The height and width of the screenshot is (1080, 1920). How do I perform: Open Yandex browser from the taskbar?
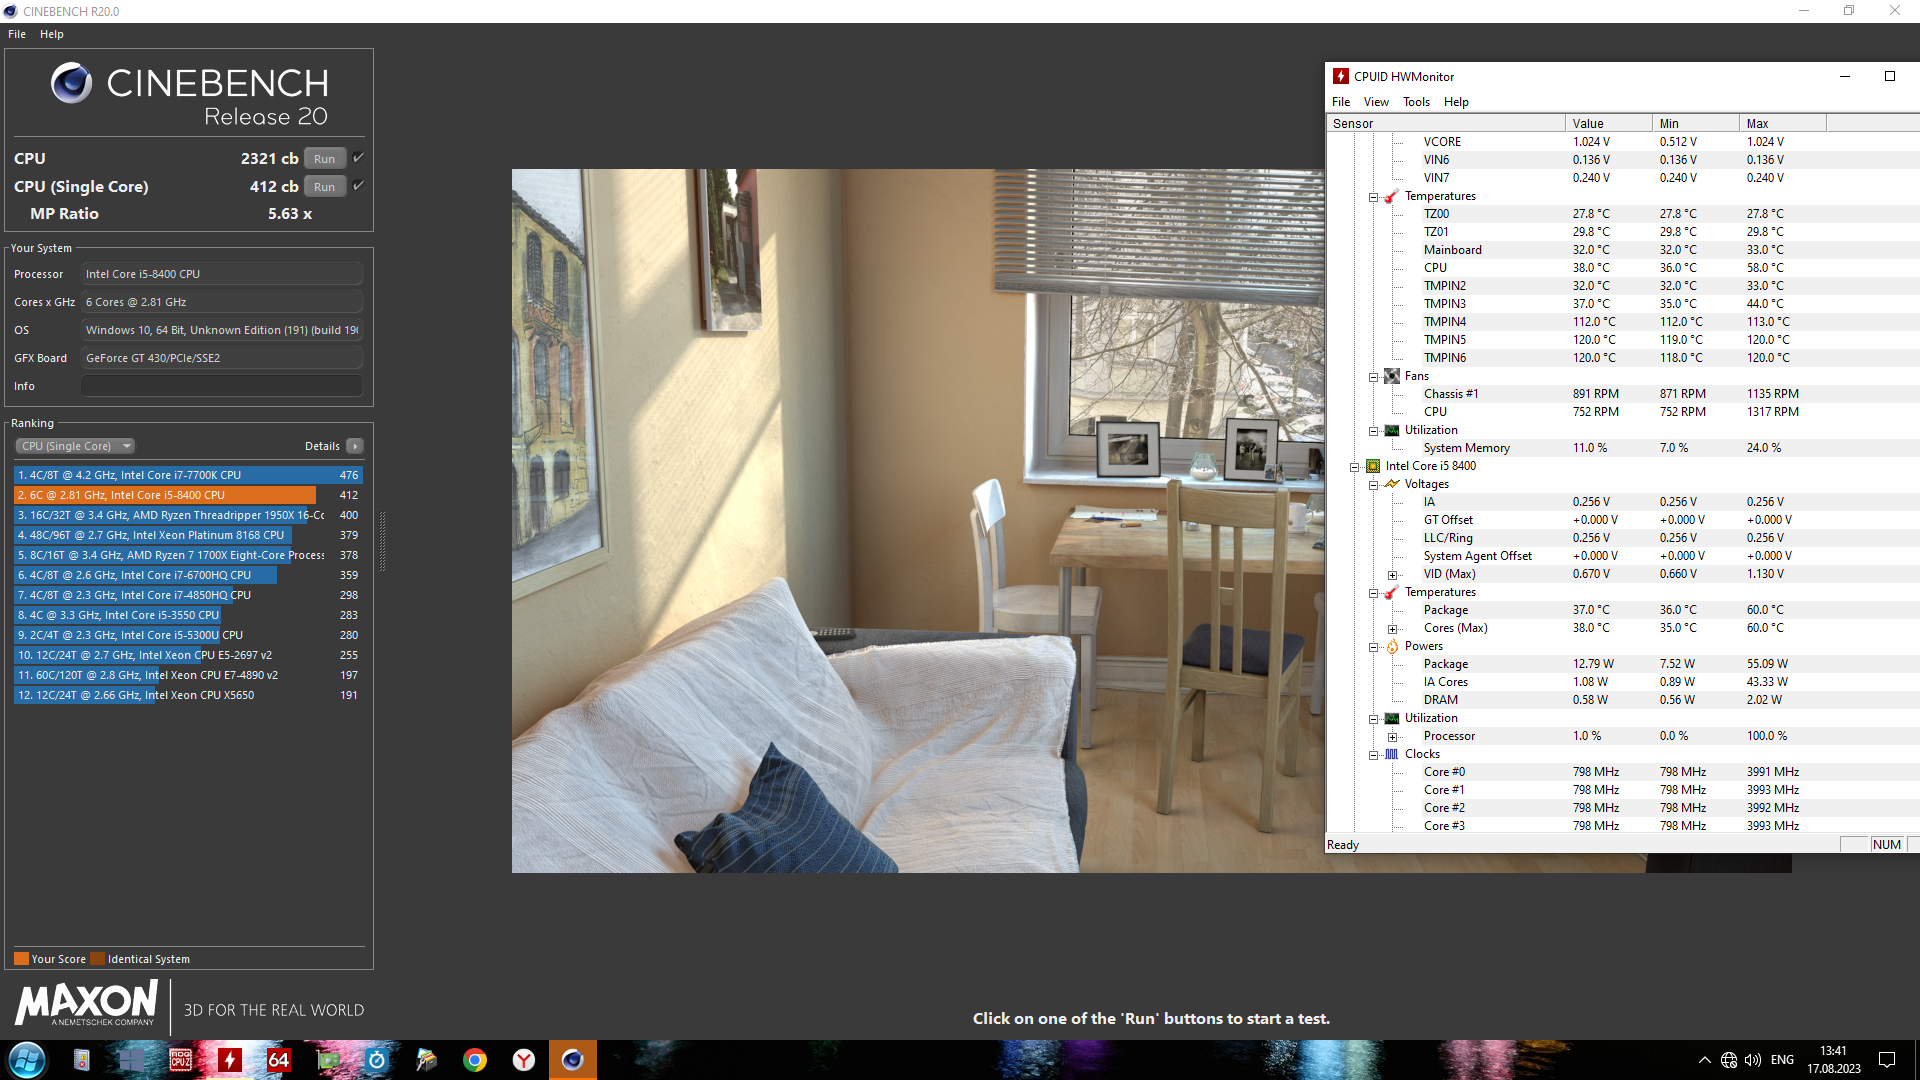[524, 1060]
